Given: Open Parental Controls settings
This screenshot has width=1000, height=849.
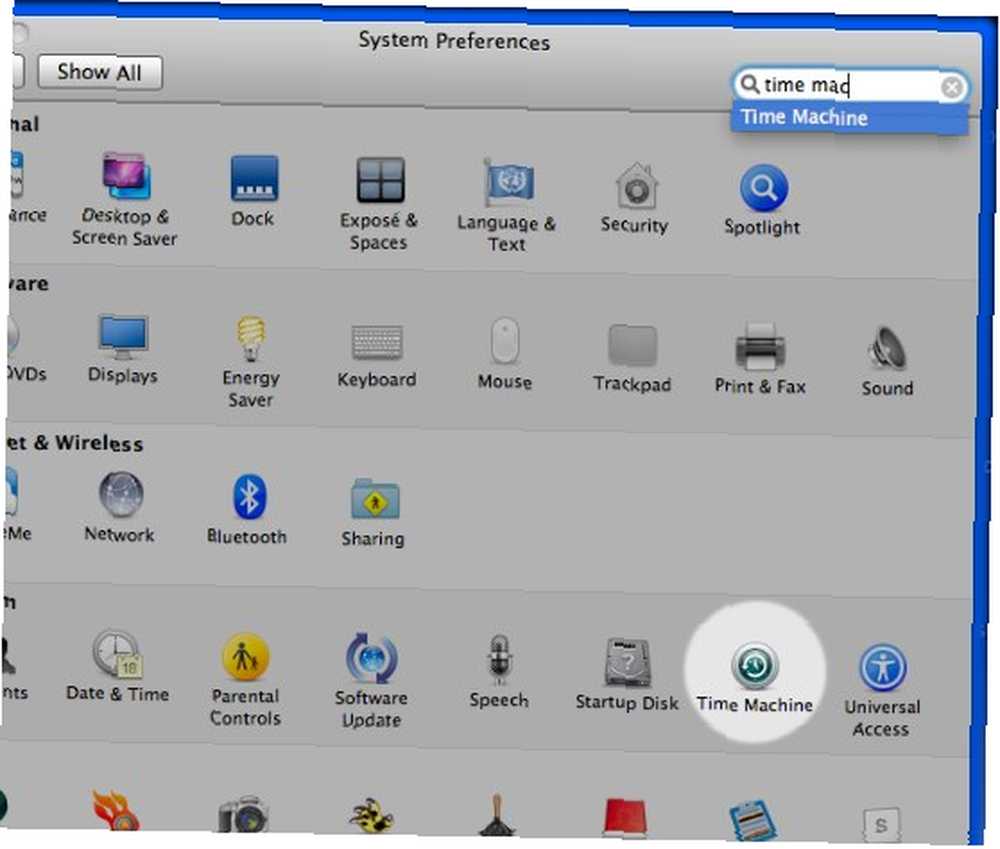Looking at the screenshot, I should pos(246,679).
